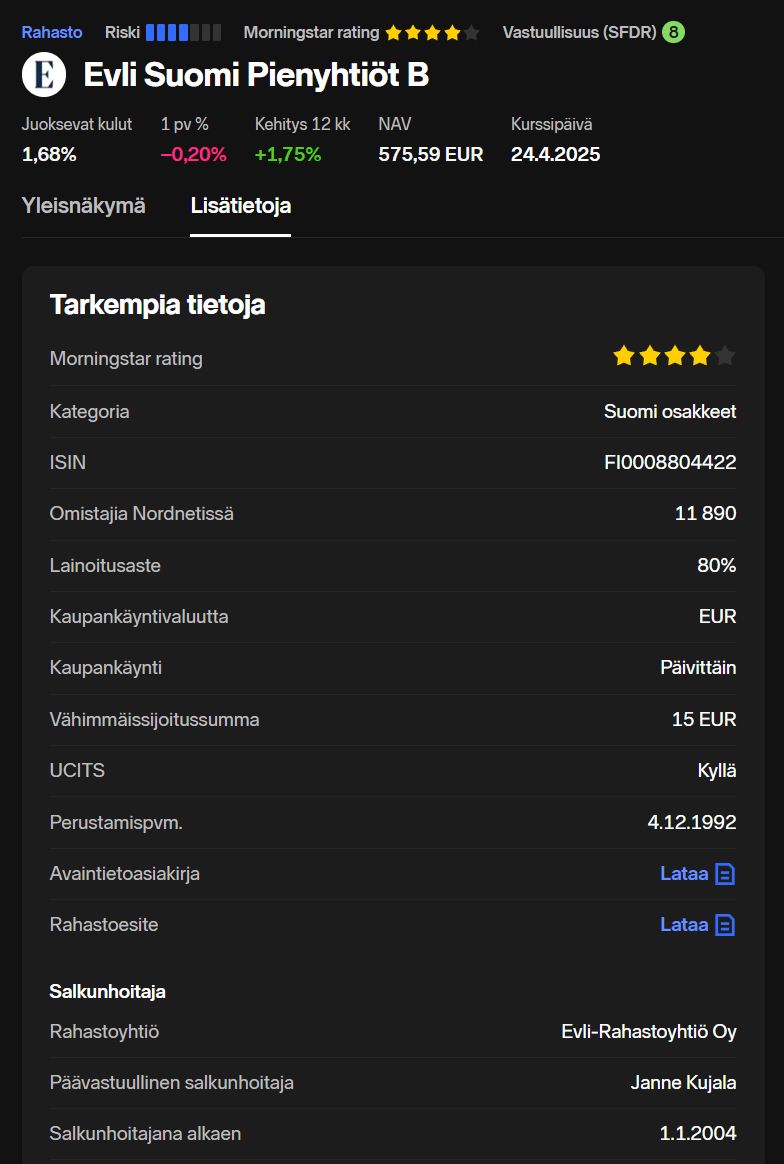Click the Juoksevat kulut label
The image size is (784, 1164).
point(77,125)
